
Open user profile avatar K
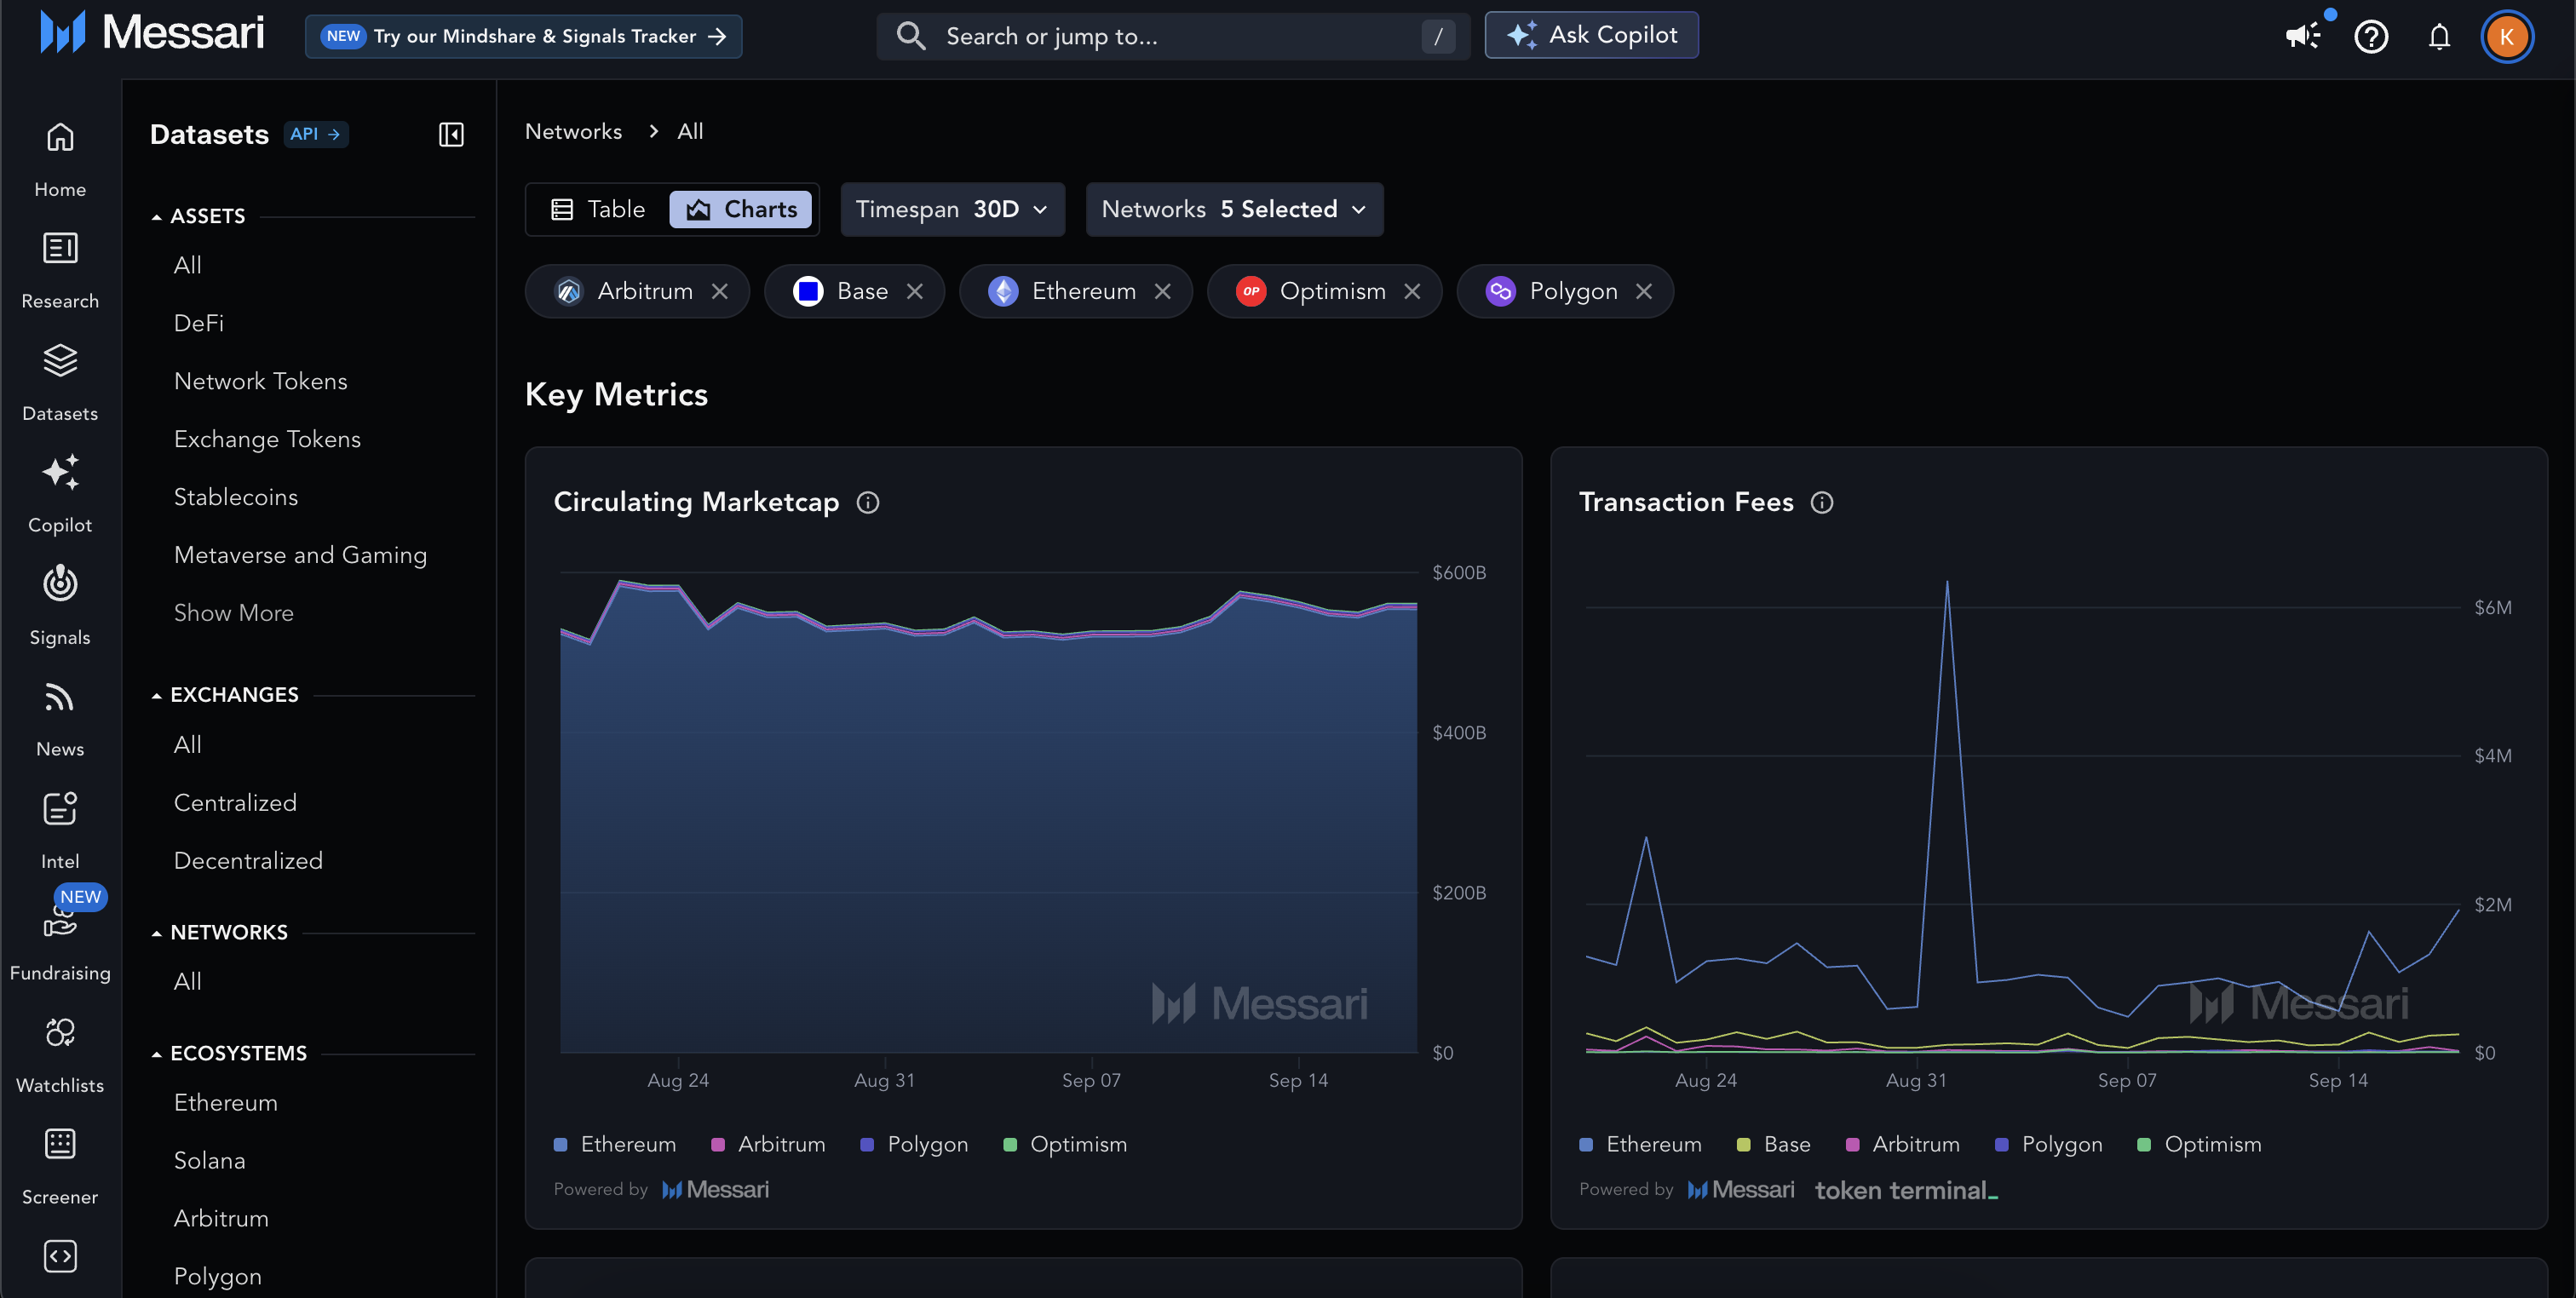(2506, 37)
